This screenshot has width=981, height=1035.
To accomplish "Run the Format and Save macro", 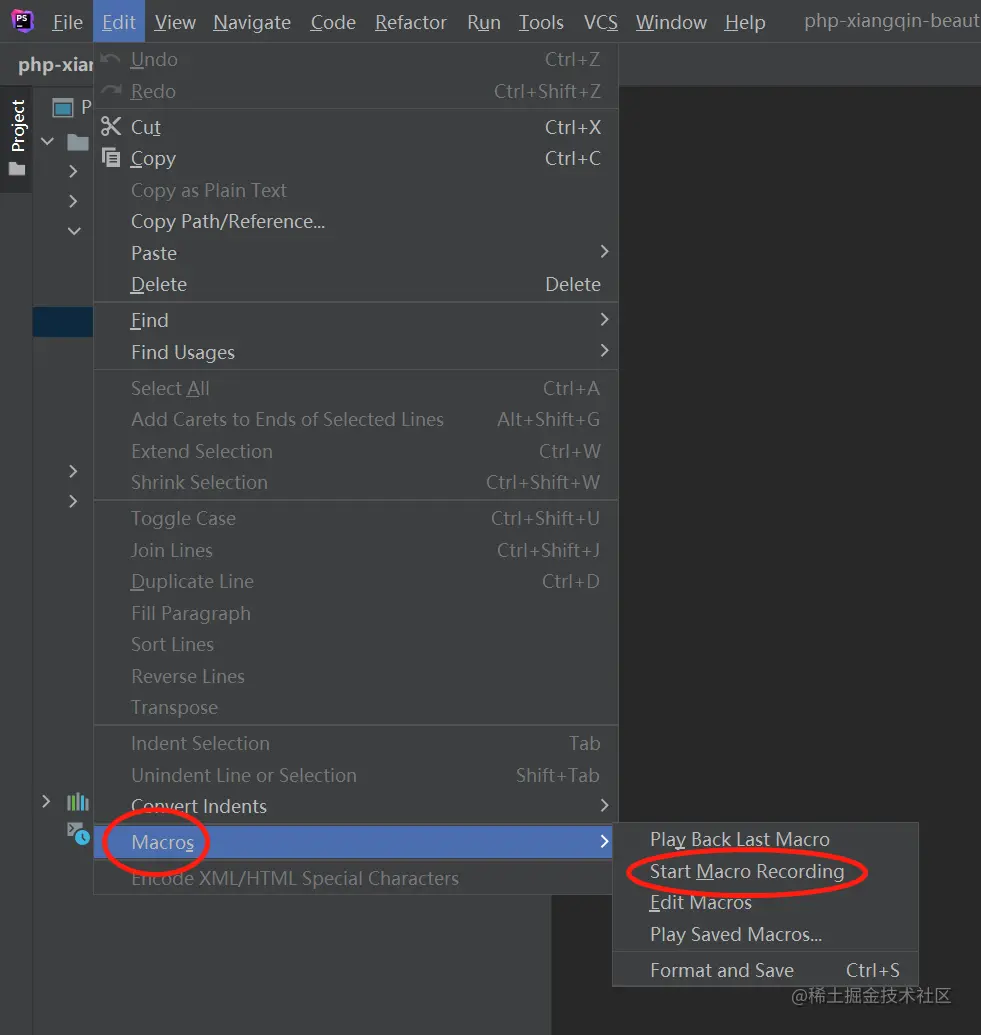I will point(765,970).
